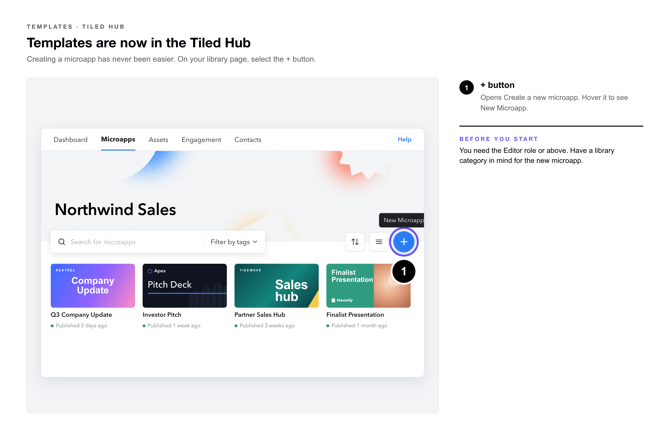Screen dimensions: 670x430
Task: Click the blue plus New Microapp button
Action: click(x=403, y=242)
